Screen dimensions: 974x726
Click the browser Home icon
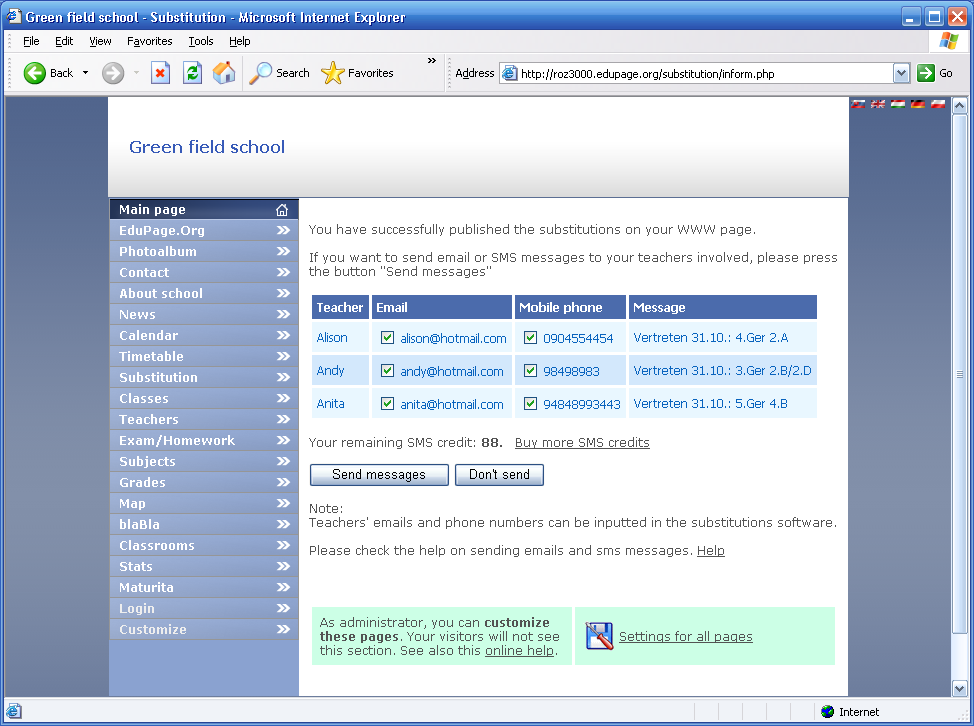click(x=224, y=73)
